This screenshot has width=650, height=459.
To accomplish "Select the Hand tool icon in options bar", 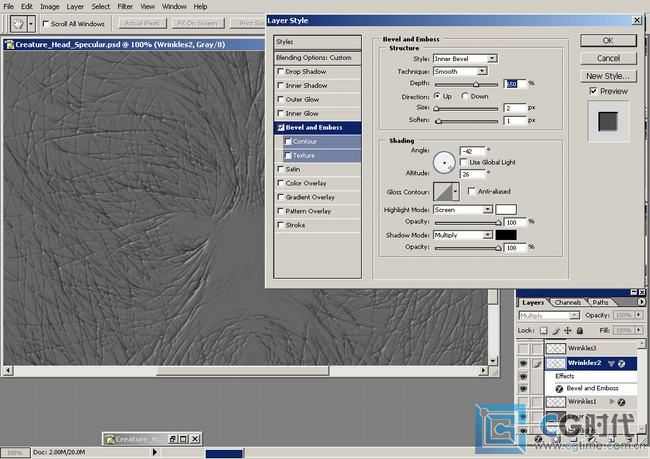I will tap(17, 24).
